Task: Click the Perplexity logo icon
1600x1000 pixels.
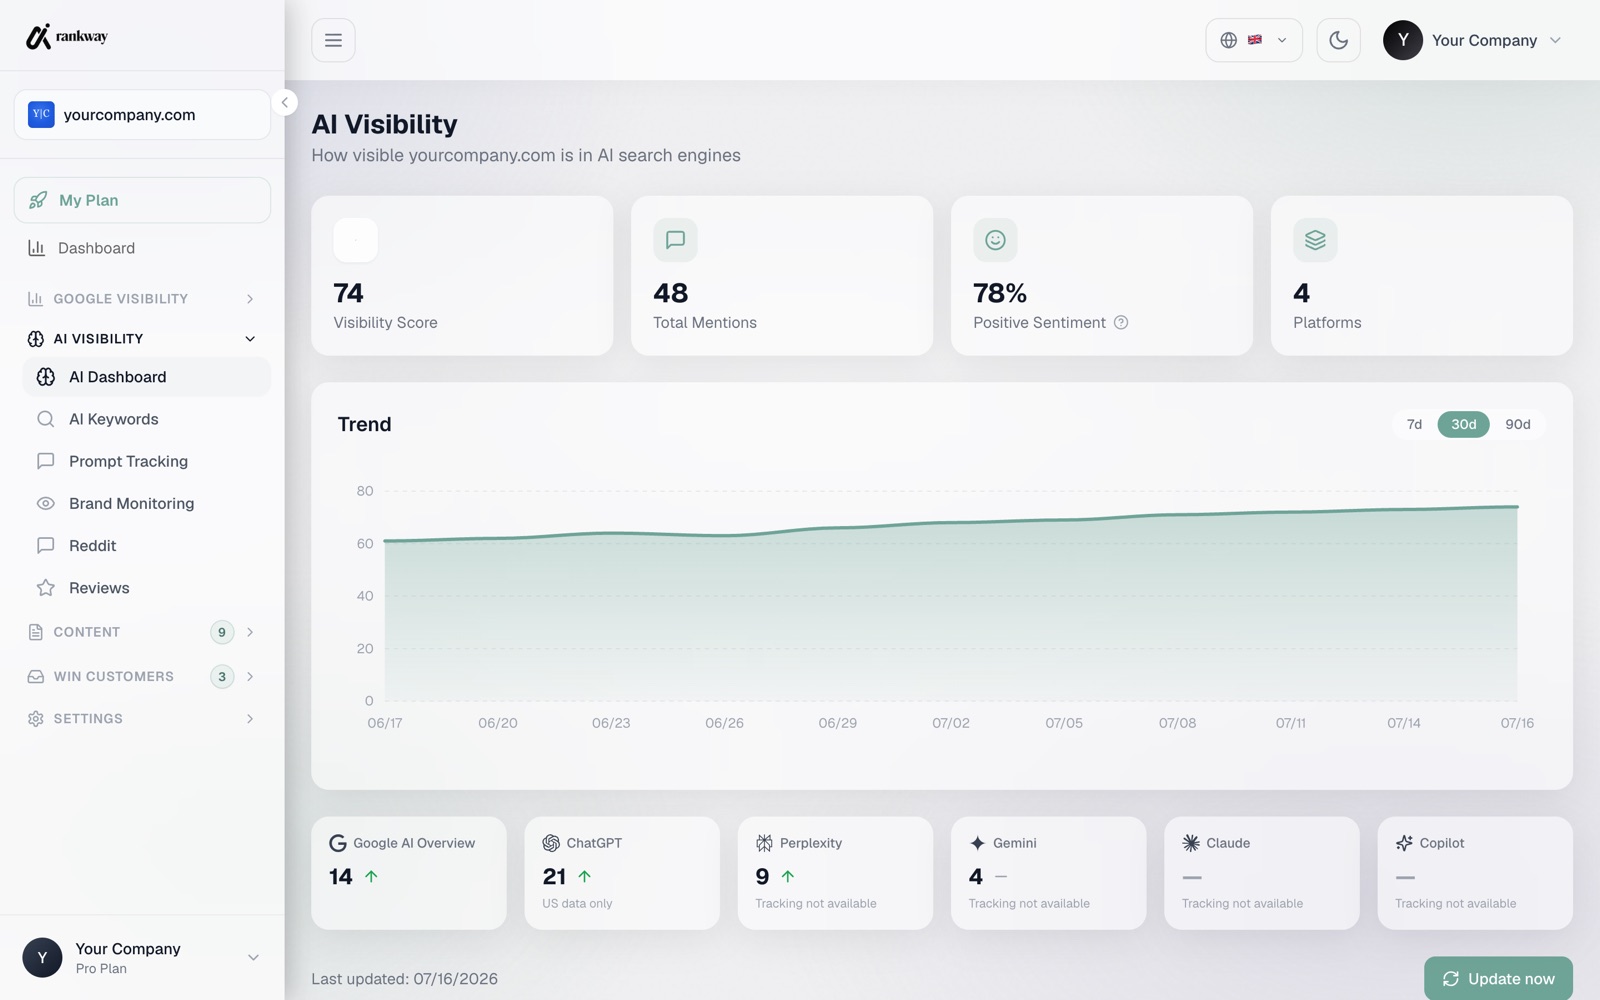Action: point(764,843)
